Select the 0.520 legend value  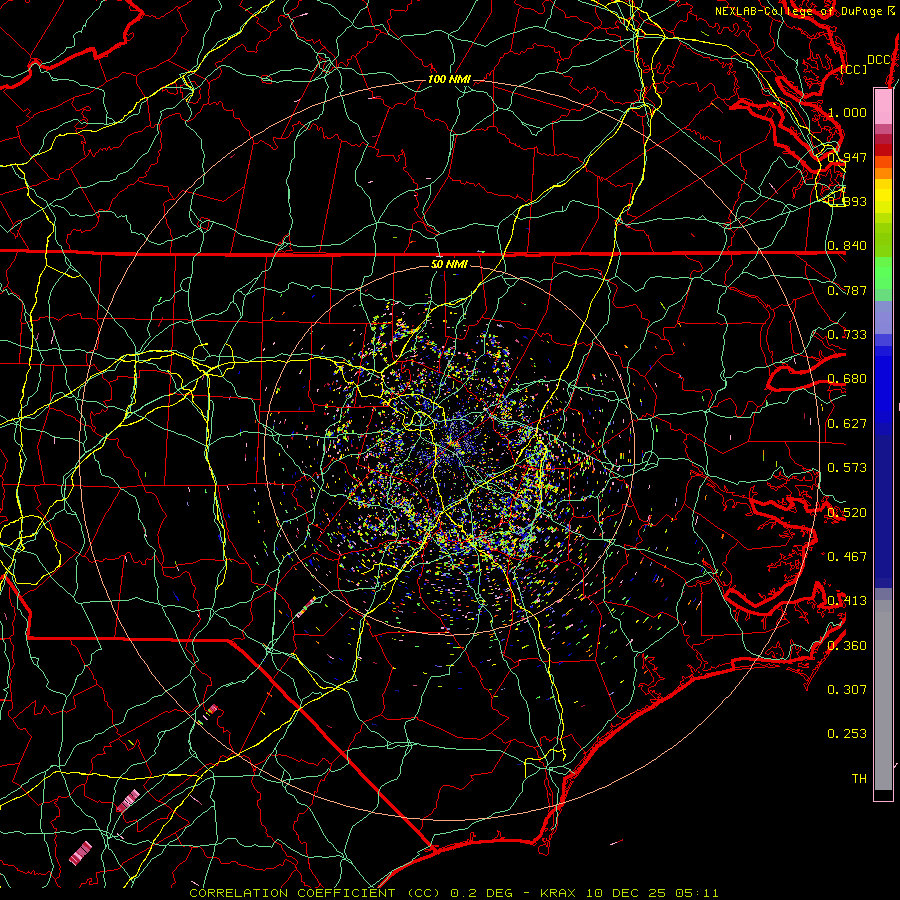click(847, 512)
